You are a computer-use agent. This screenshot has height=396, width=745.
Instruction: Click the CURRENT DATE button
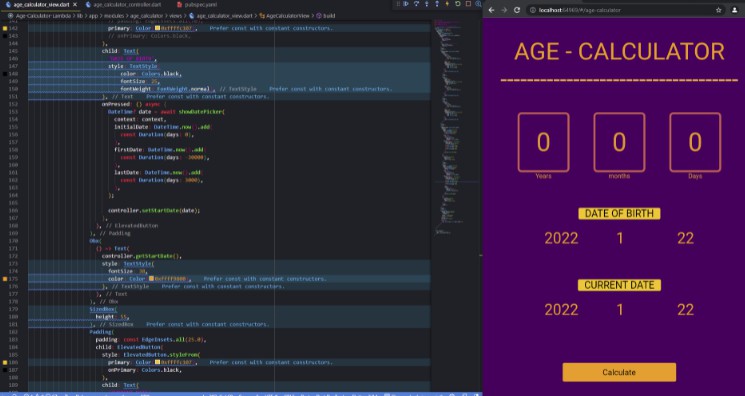pos(619,285)
